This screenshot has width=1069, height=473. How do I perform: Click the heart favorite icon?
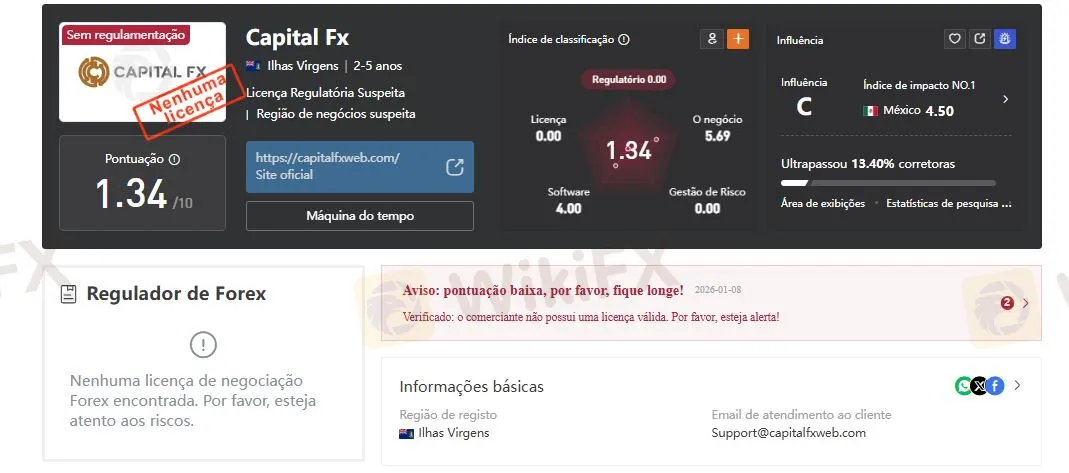coord(954,39)
